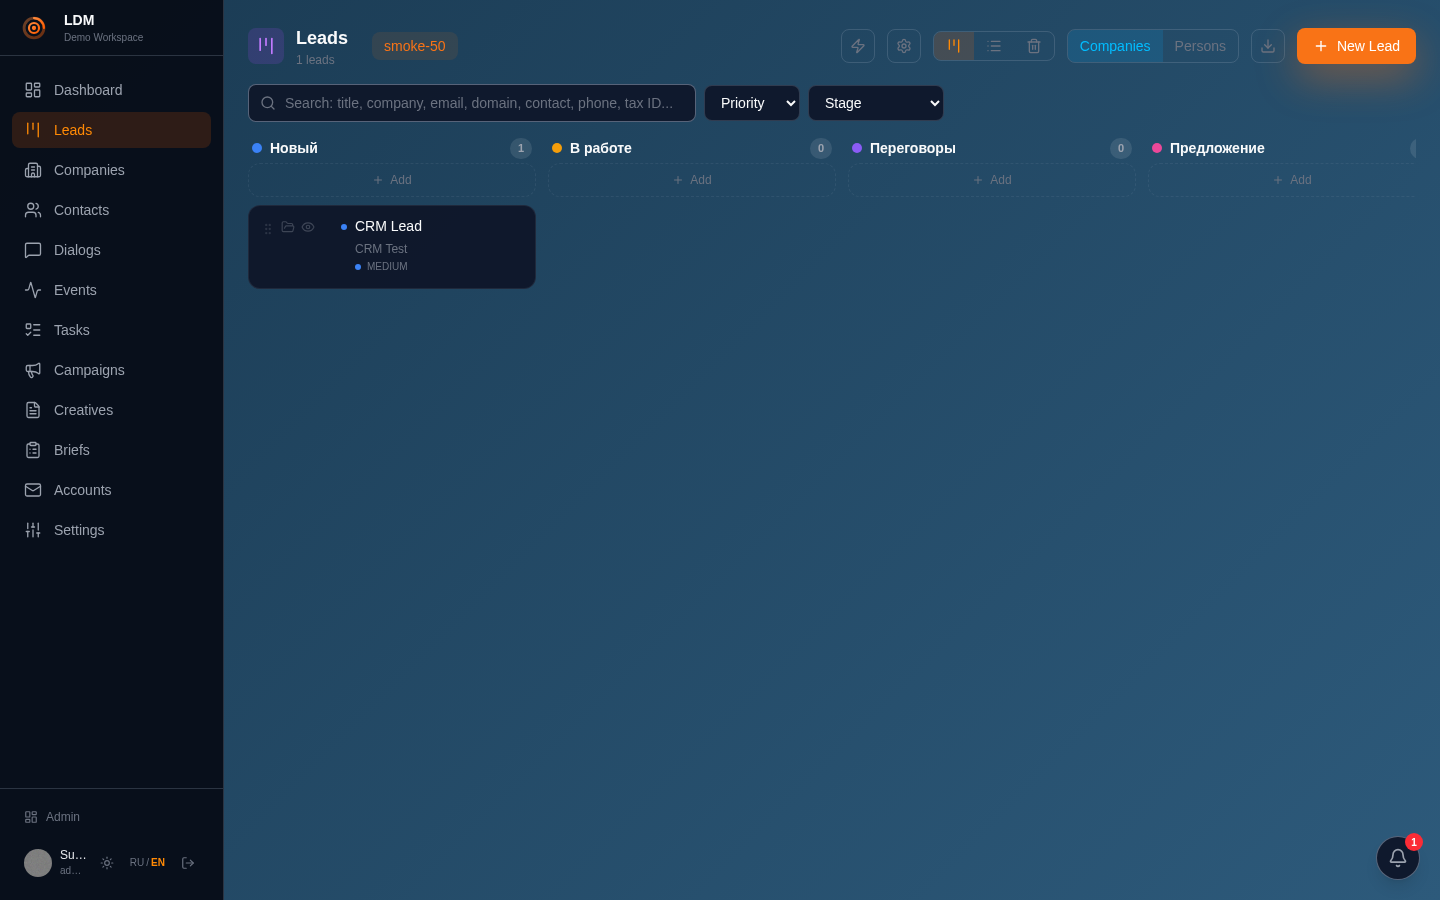The image size is (1440, 900).
Task: Open the trash view icon
Action: tap(1034, 46)
